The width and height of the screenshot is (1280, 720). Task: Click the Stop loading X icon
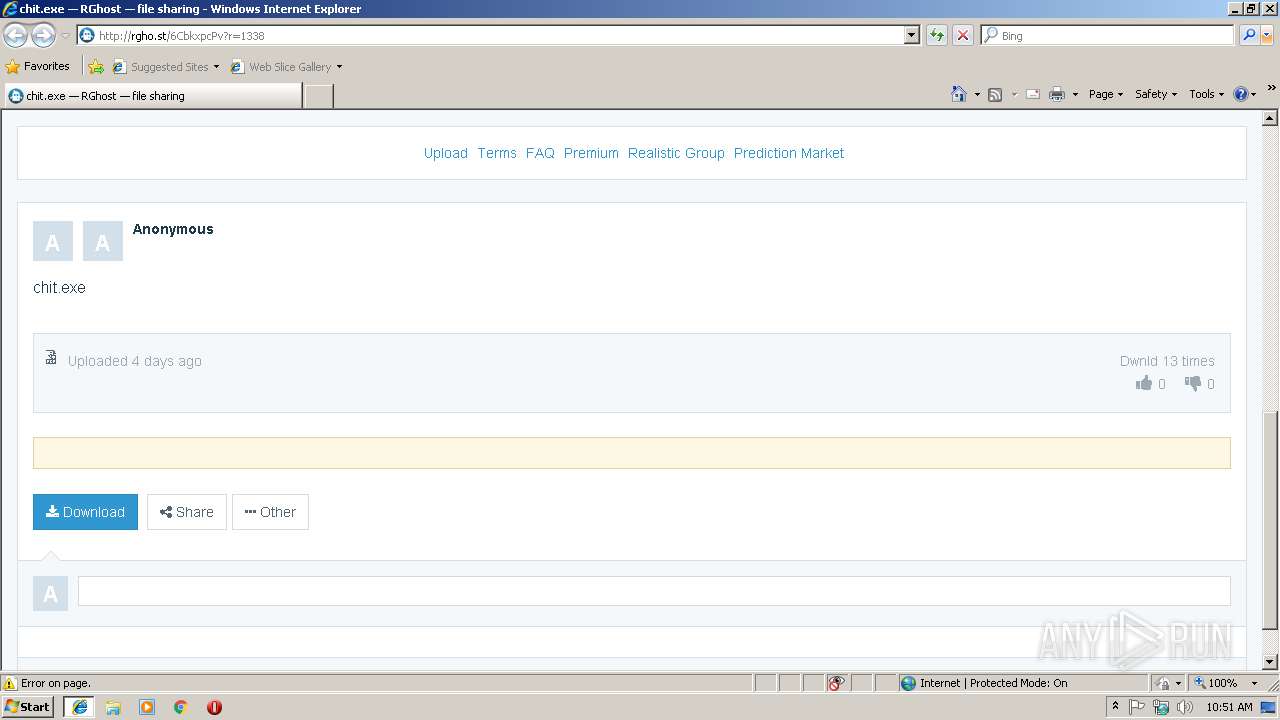point(962,35)
